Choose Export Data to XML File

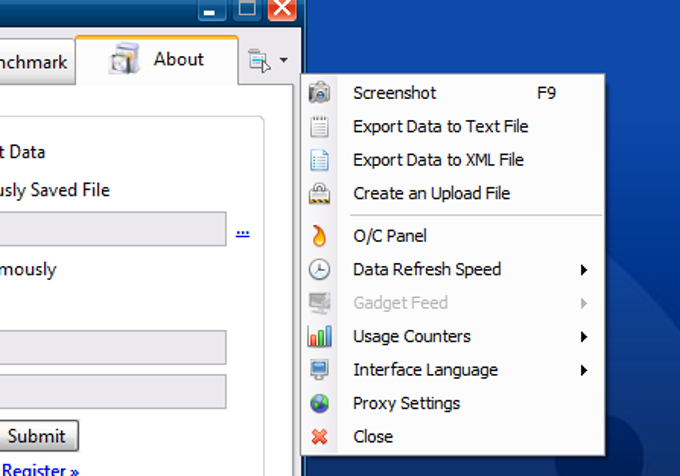453,160
